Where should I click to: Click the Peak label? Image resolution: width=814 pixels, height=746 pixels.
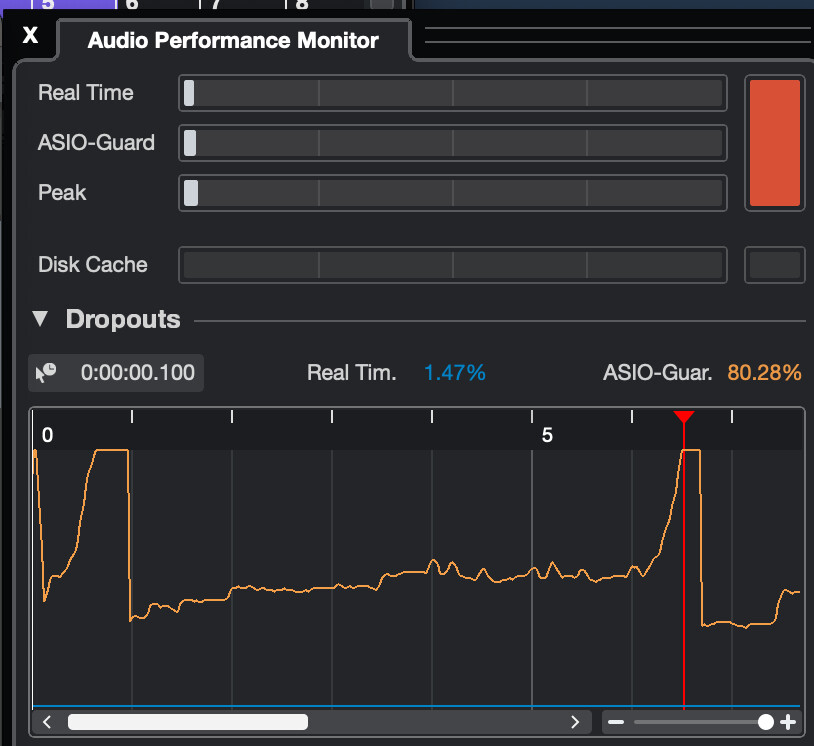coord(62,193)
